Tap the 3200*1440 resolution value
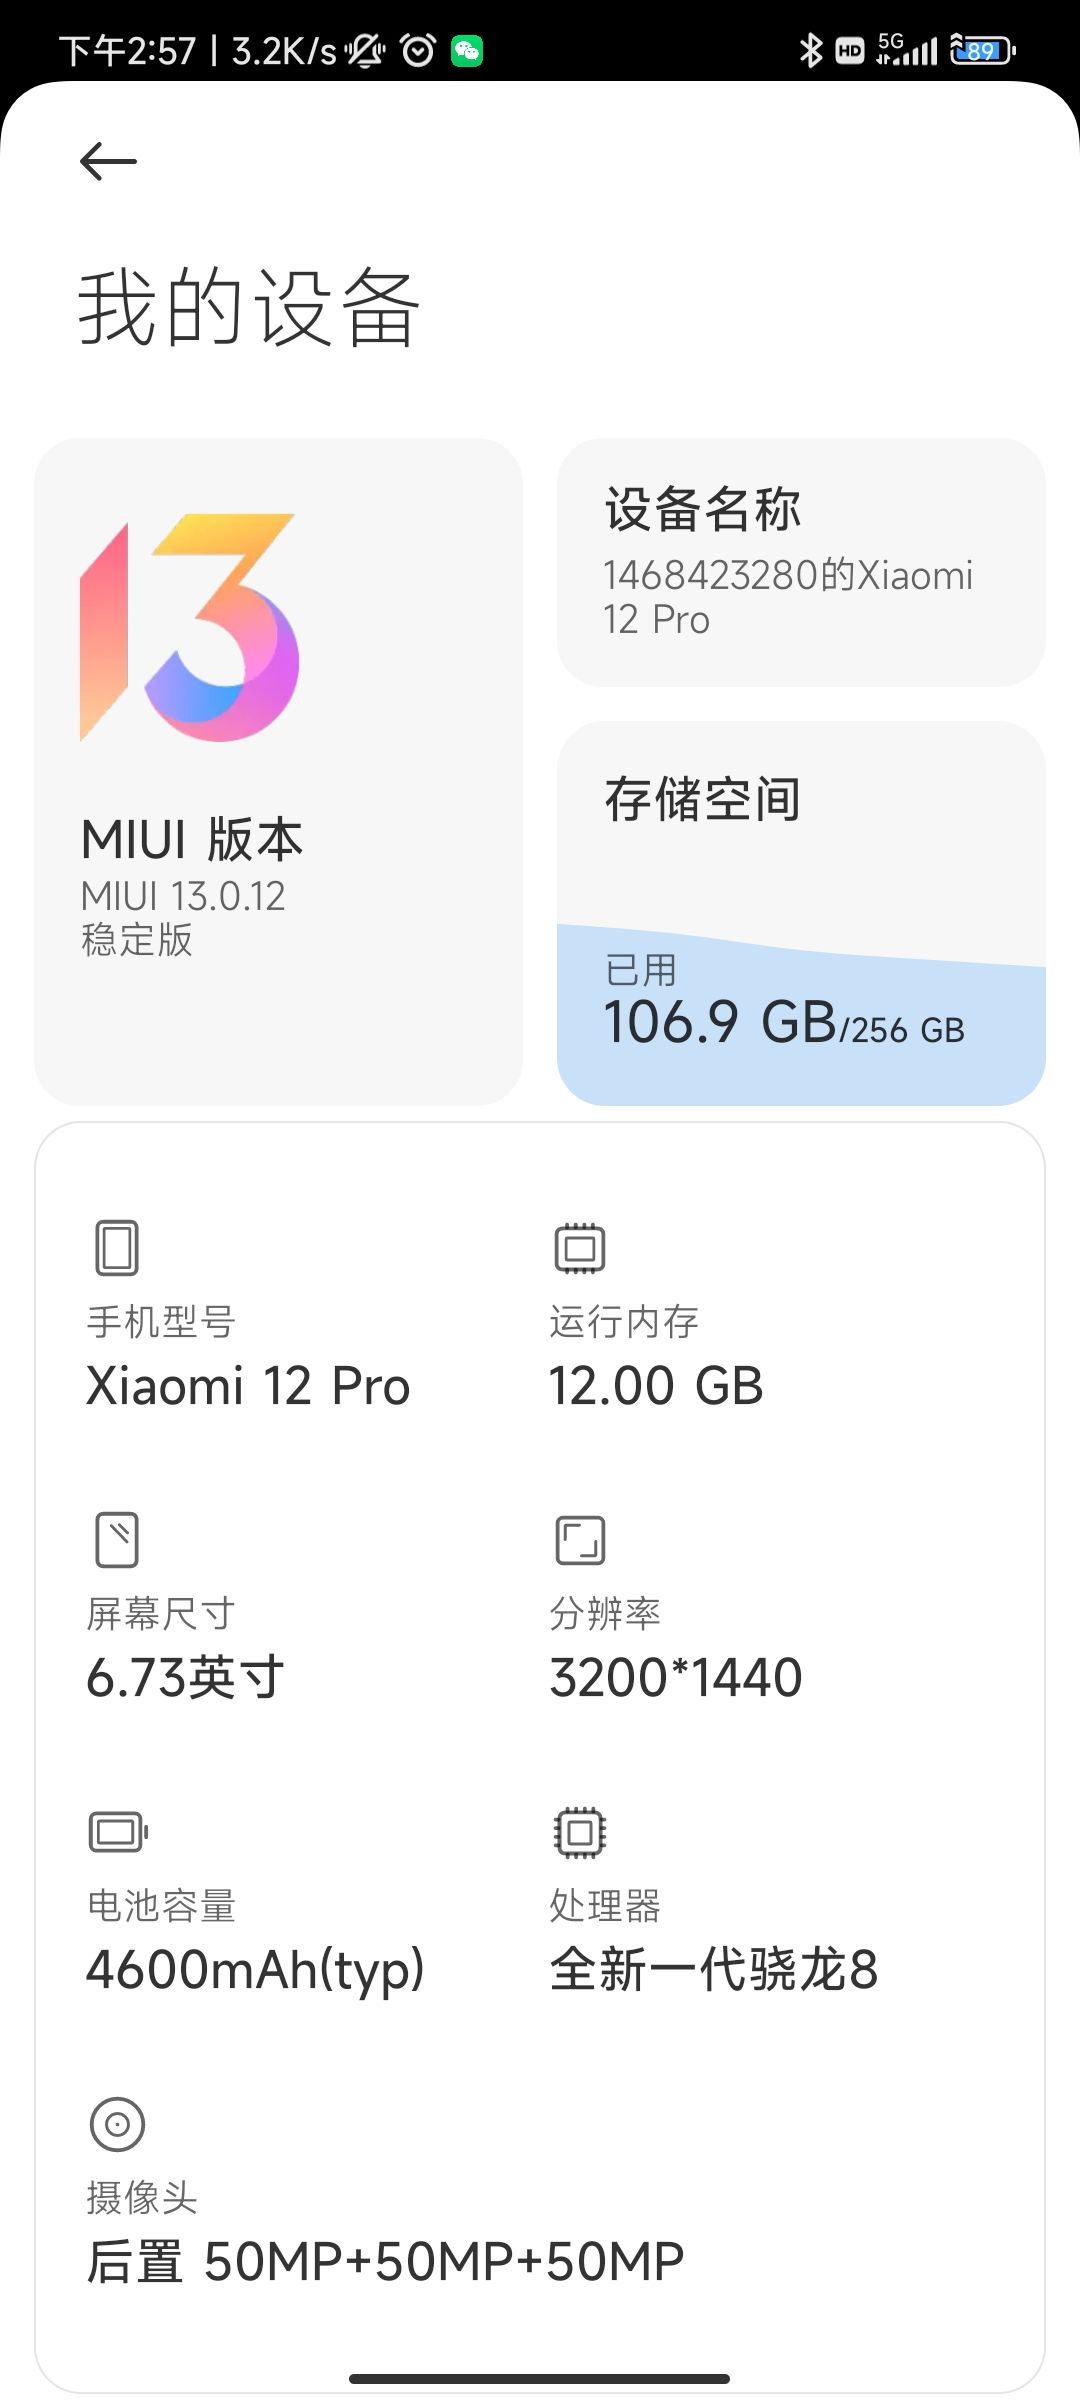The image size is (1080, 2400). tap(676, 1678)
